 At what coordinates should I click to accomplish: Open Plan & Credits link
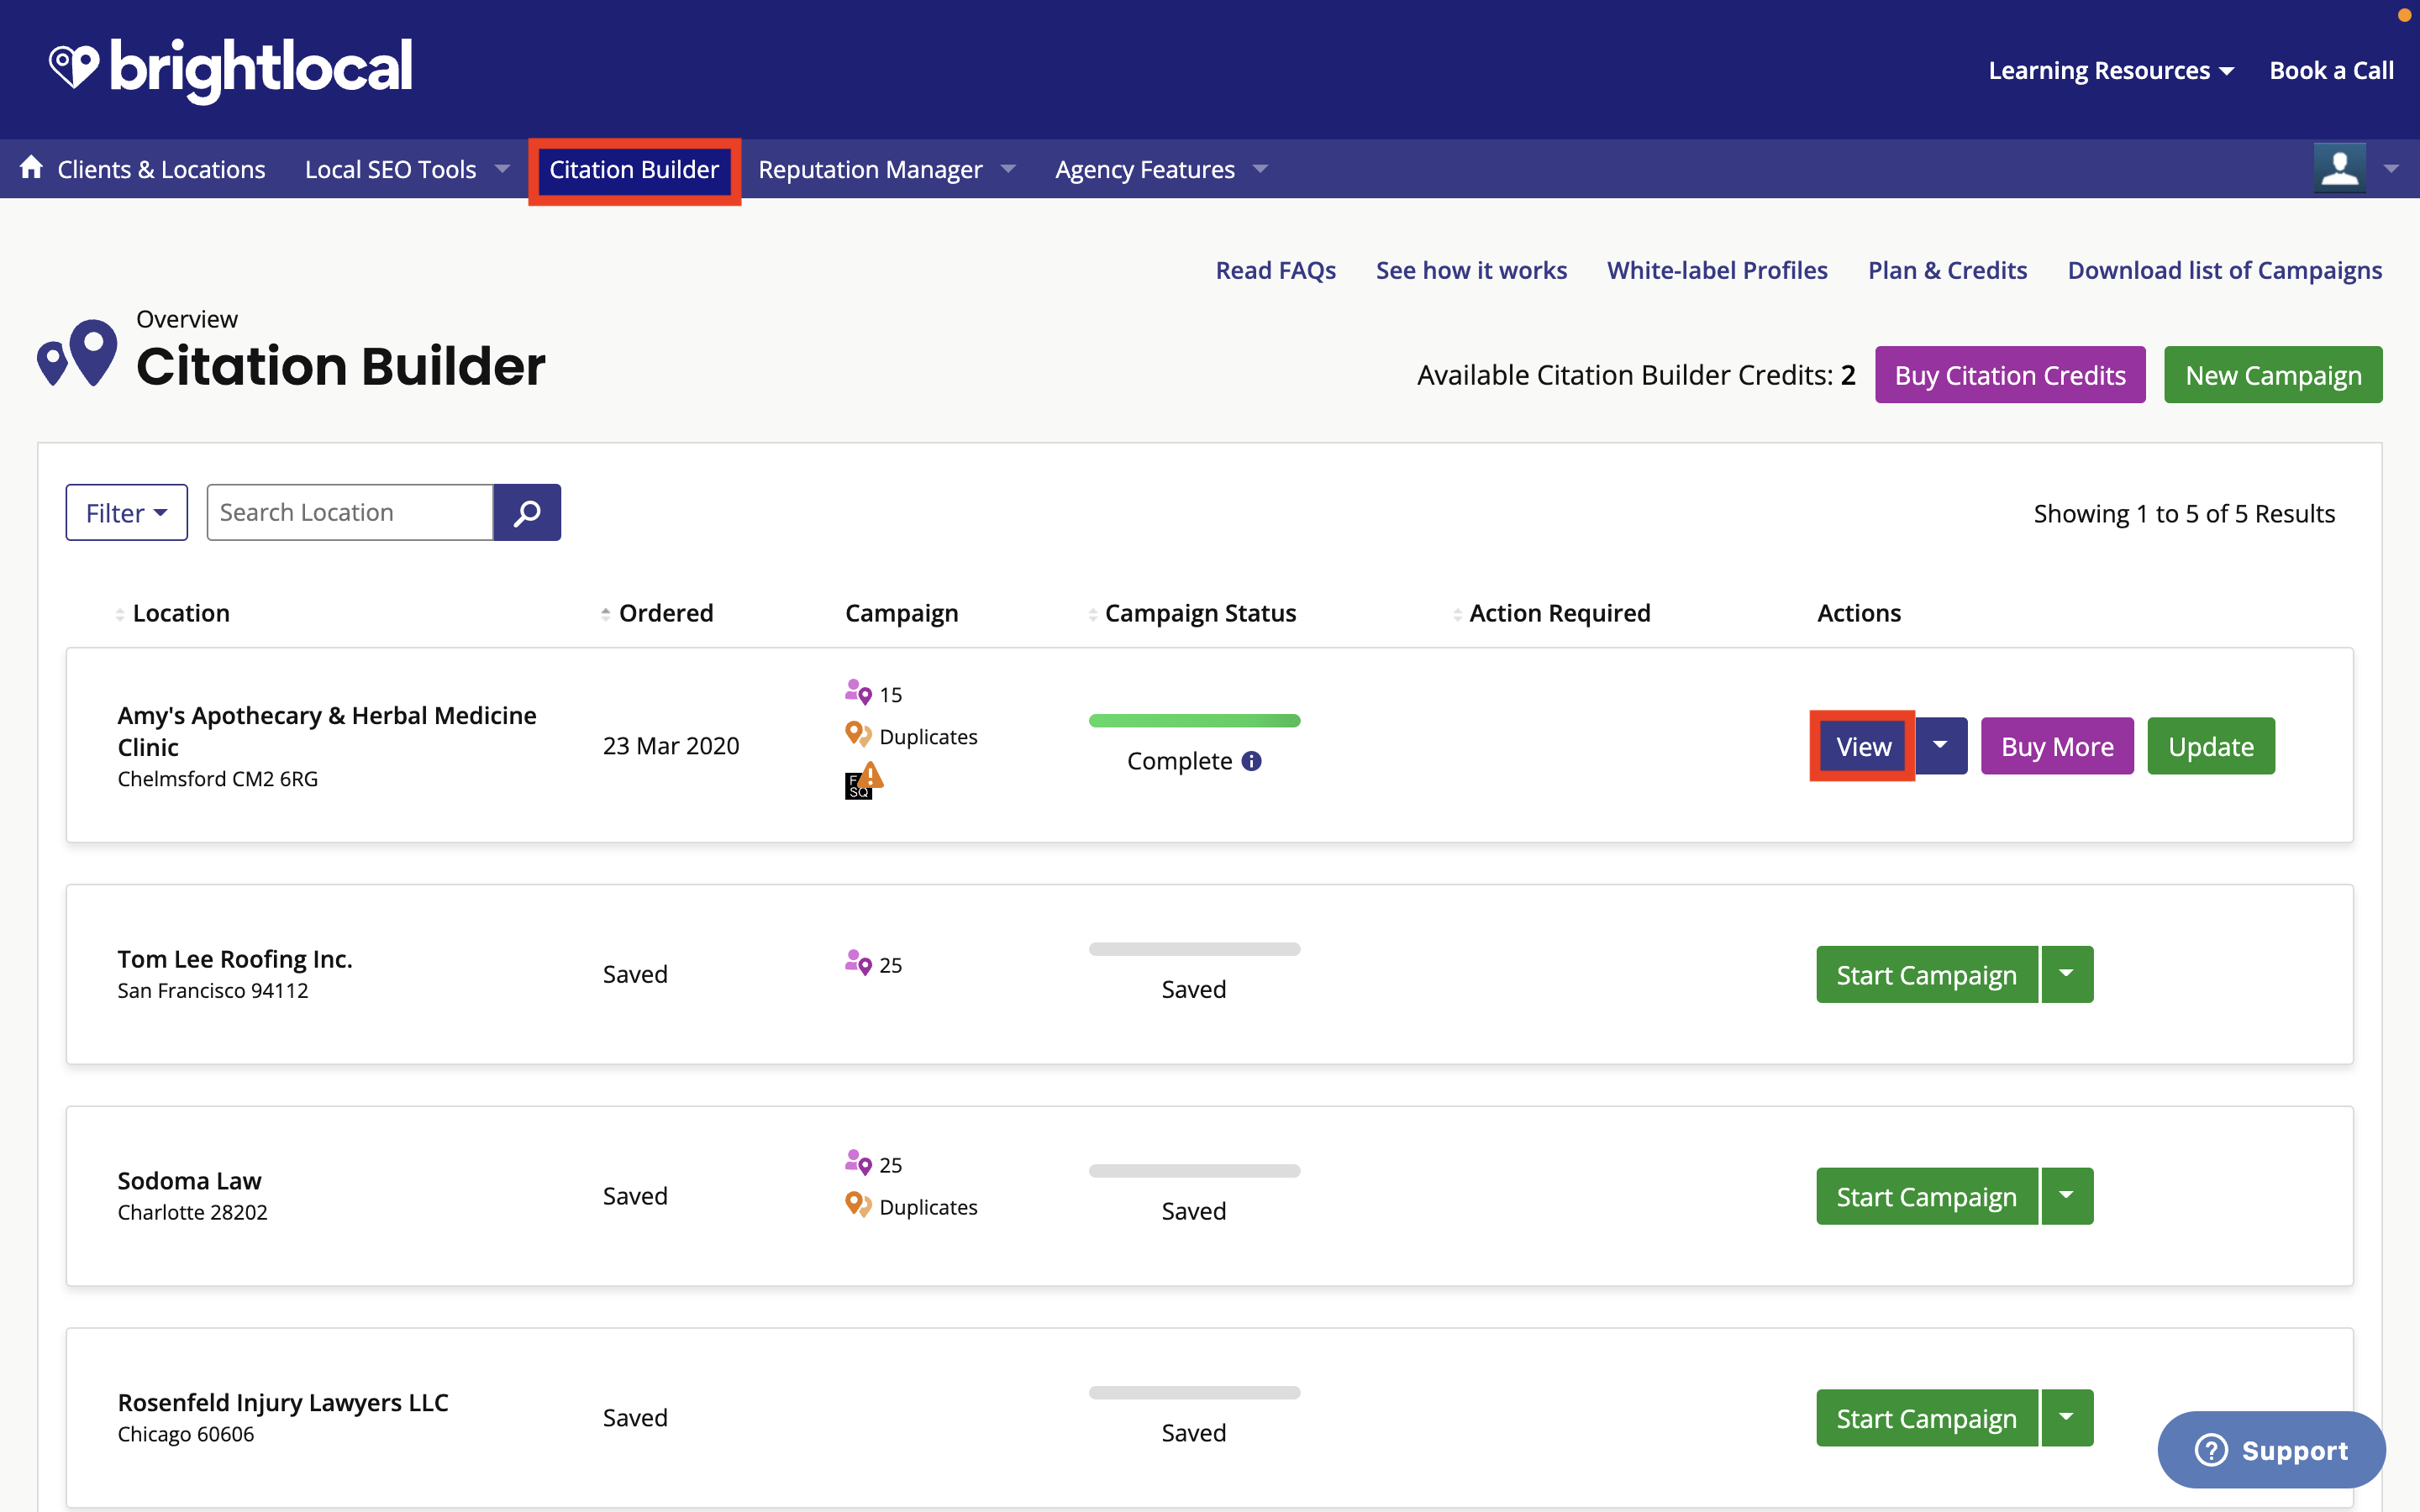[1947, 270]
